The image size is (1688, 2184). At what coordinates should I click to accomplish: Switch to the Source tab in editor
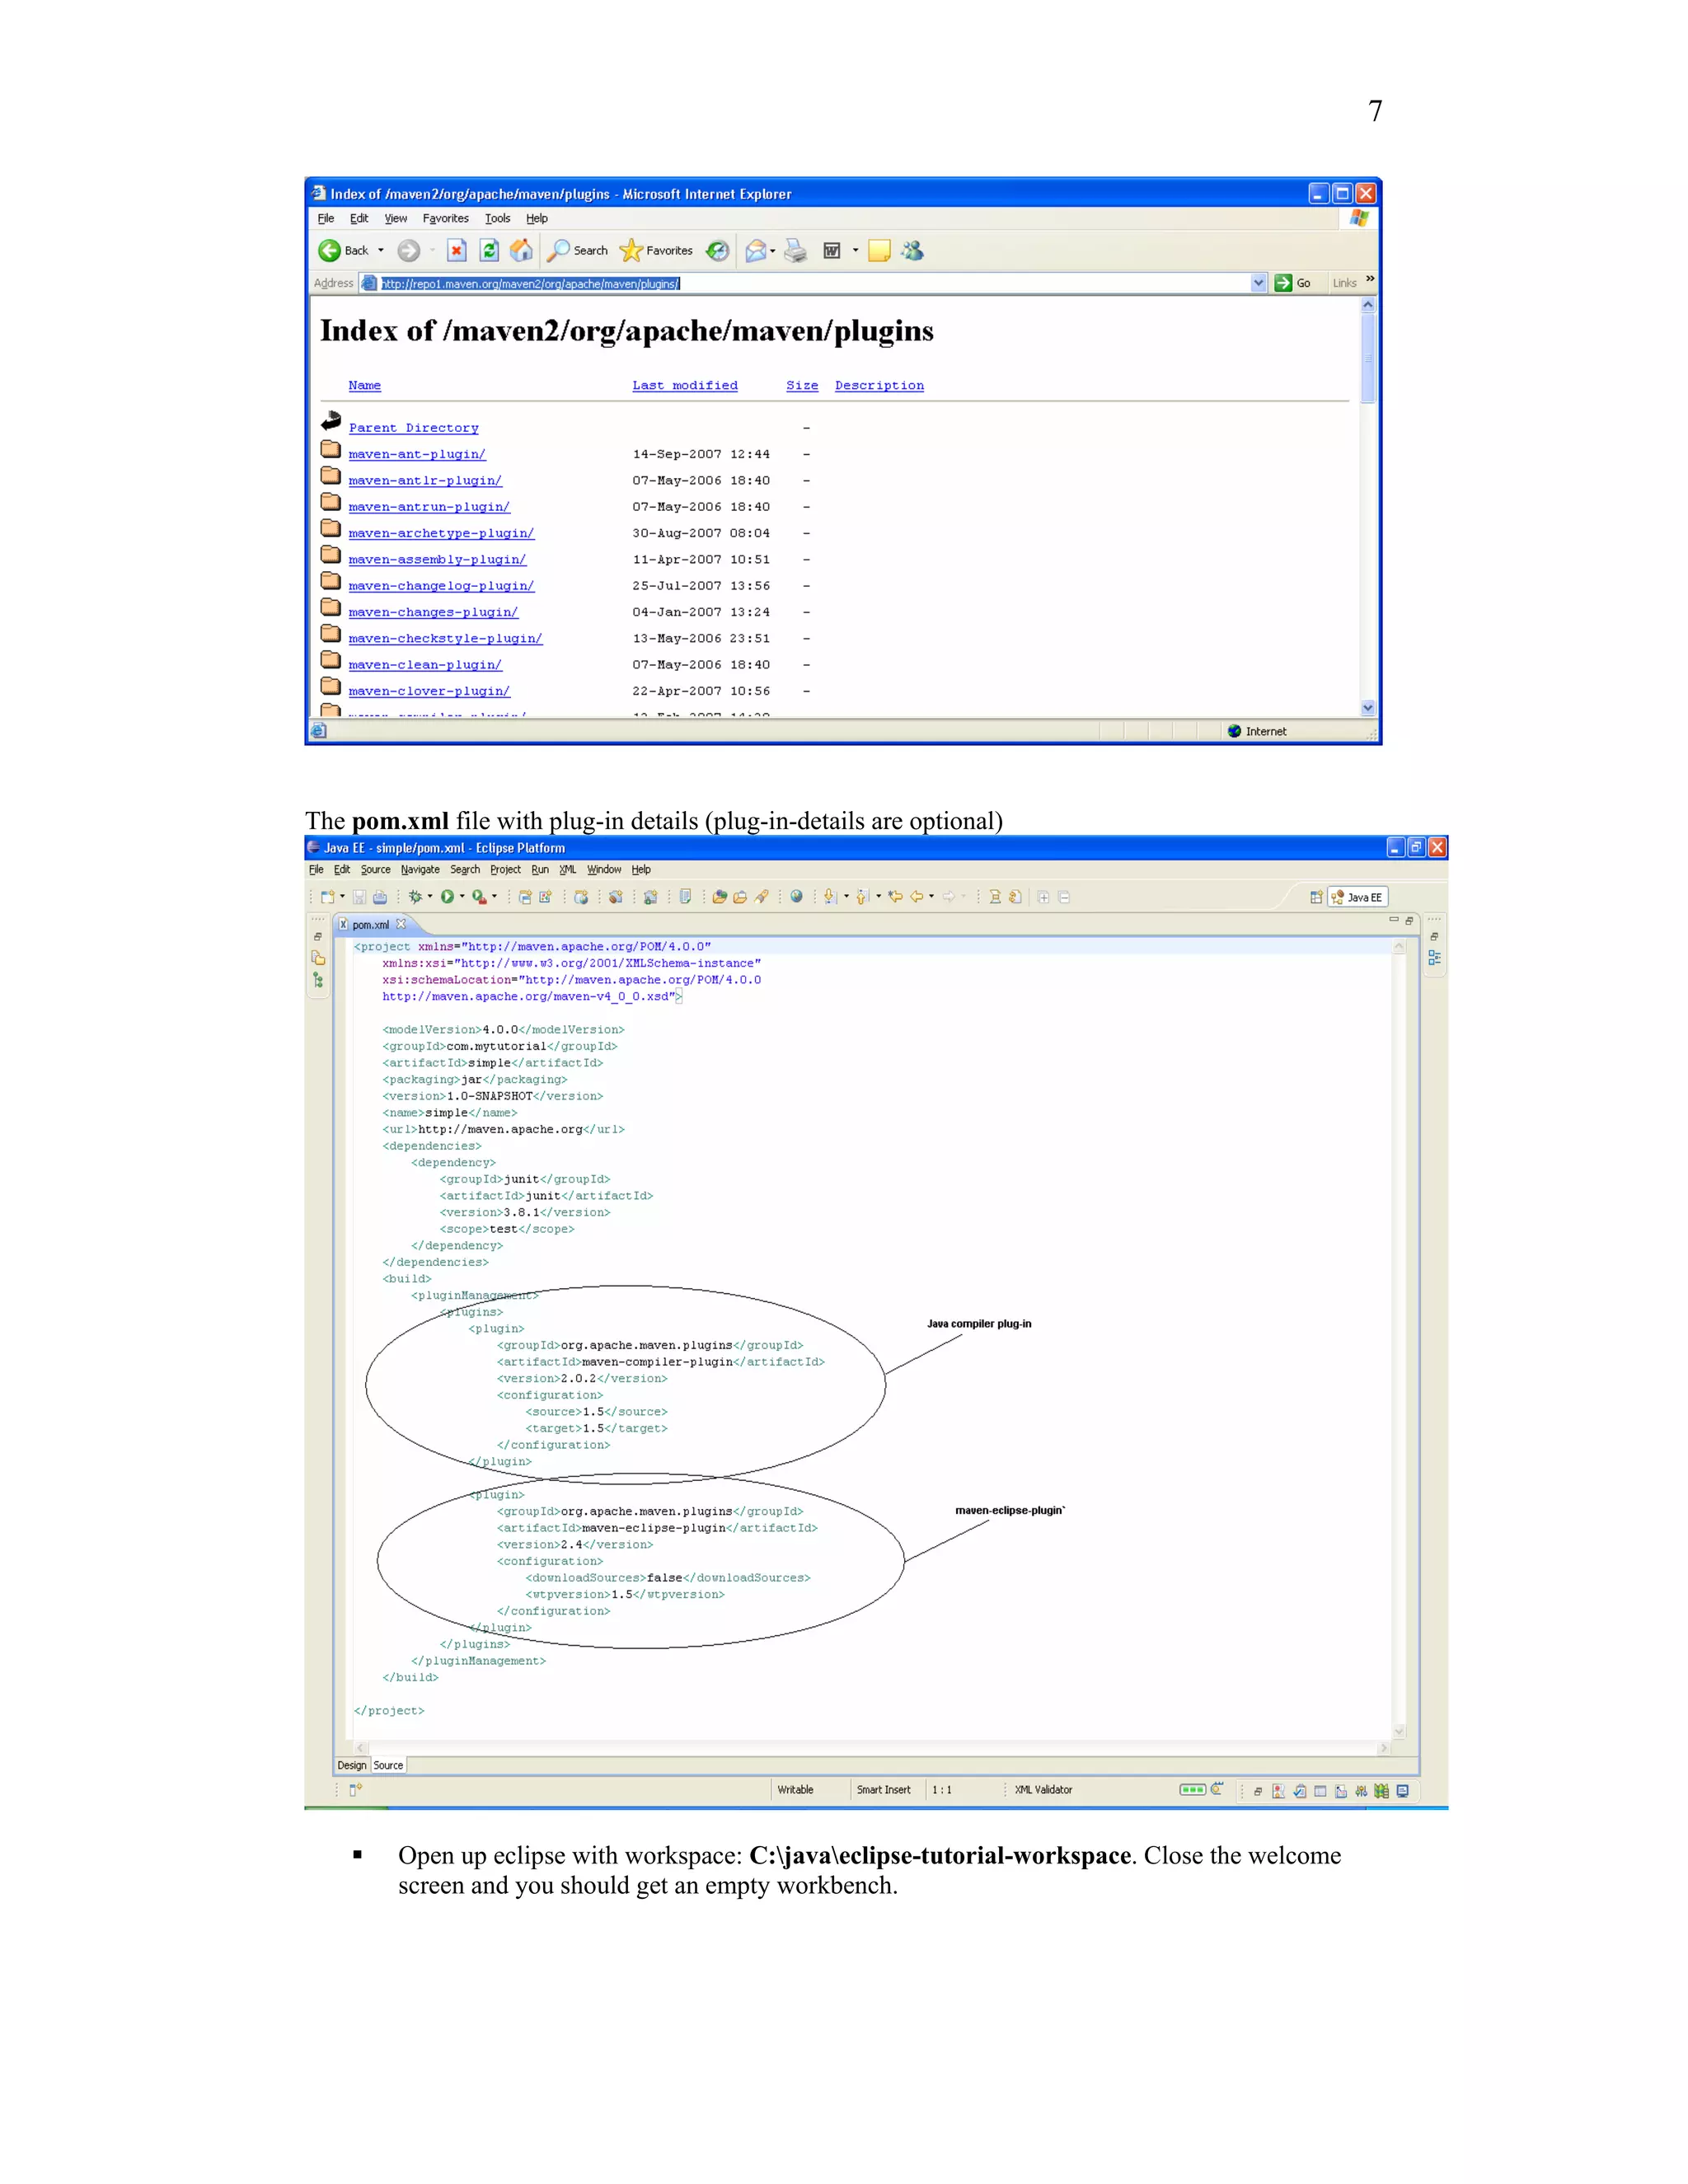tap(388, 1765)
